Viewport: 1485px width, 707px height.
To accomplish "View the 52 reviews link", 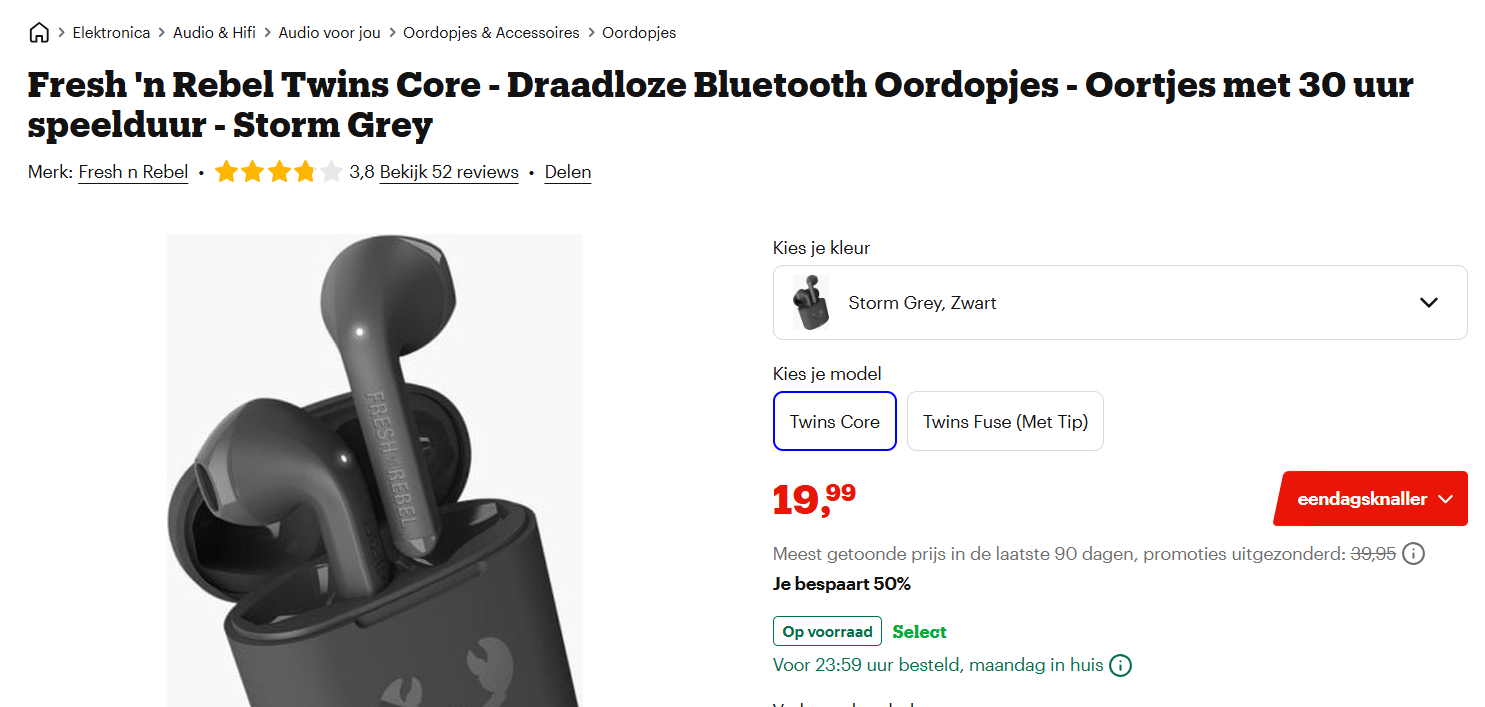I will (449, 172).
